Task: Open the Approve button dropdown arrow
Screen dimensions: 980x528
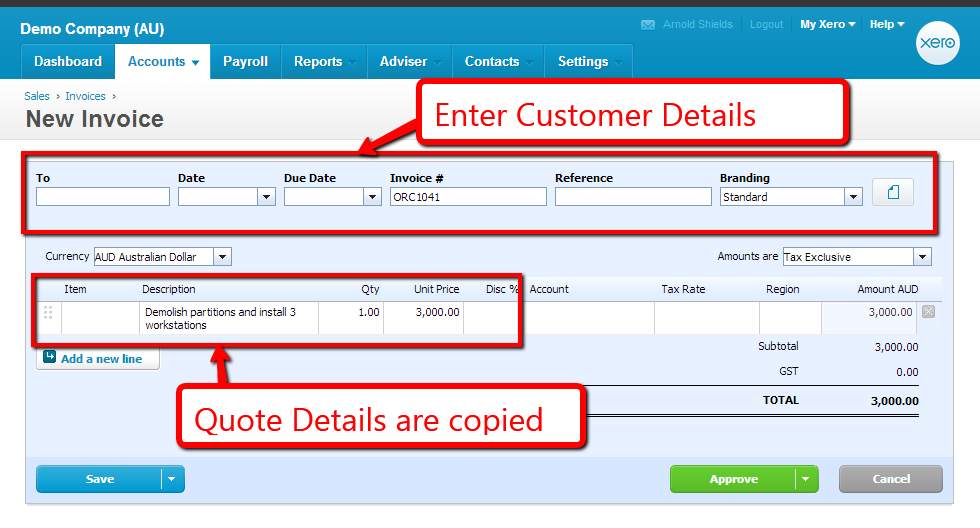Action: (806, 479)
